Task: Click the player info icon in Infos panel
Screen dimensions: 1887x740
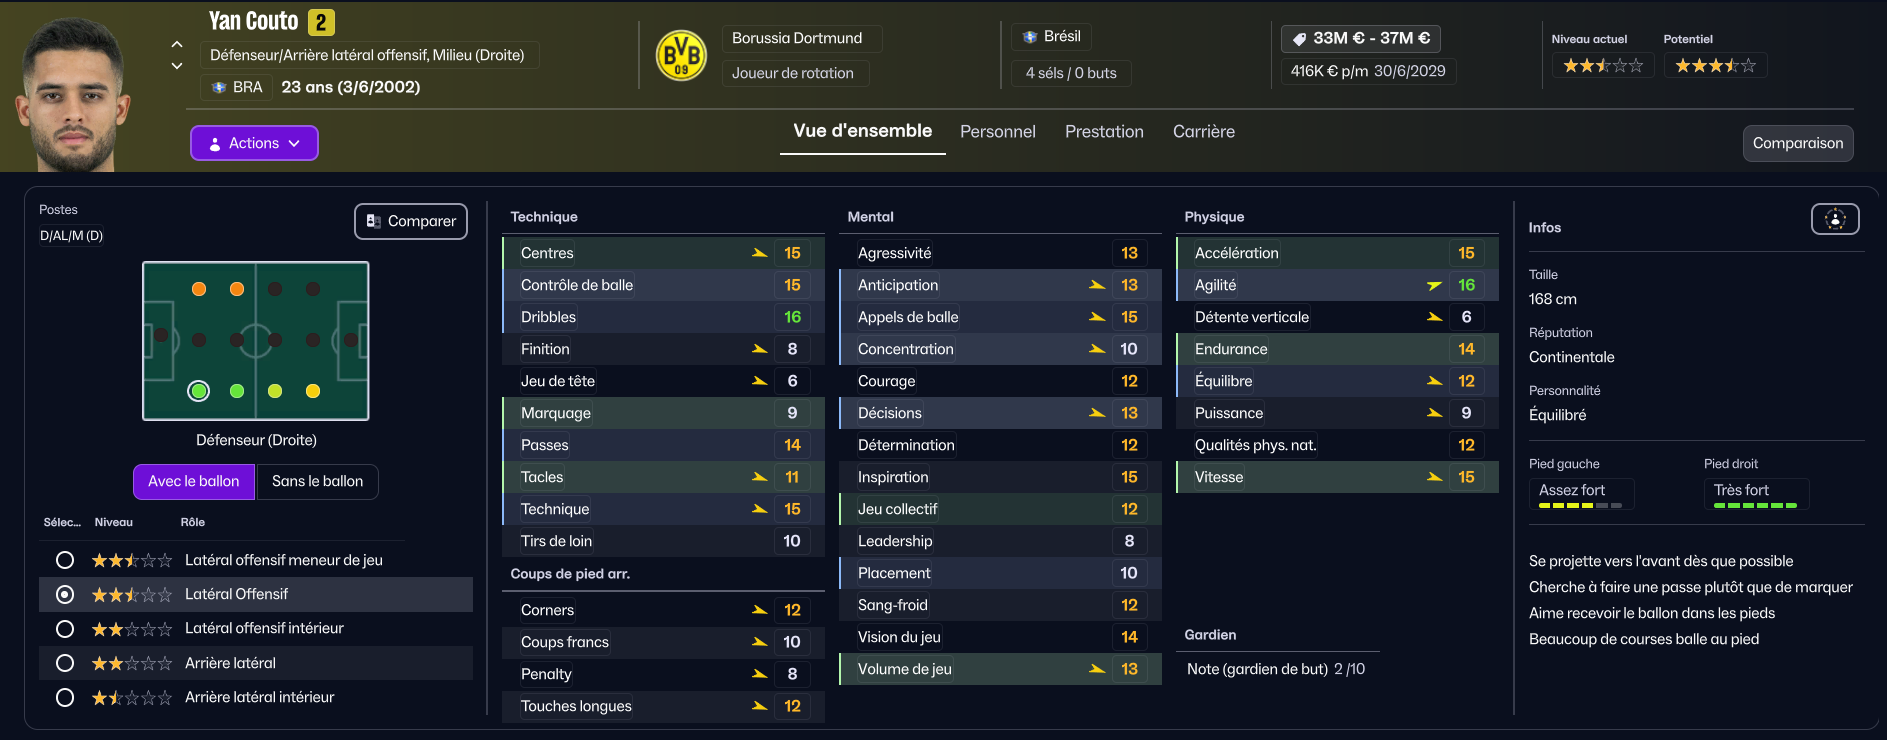Action: 1835,219
